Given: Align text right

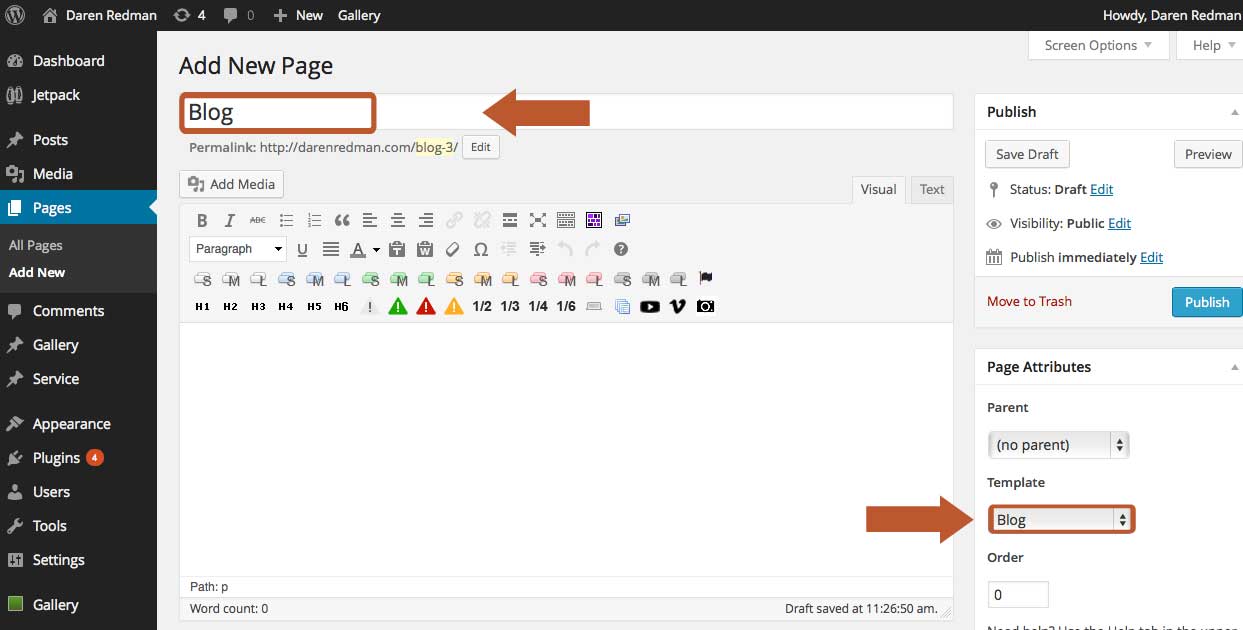Looking at the screenshot, I should click(426, 220).
